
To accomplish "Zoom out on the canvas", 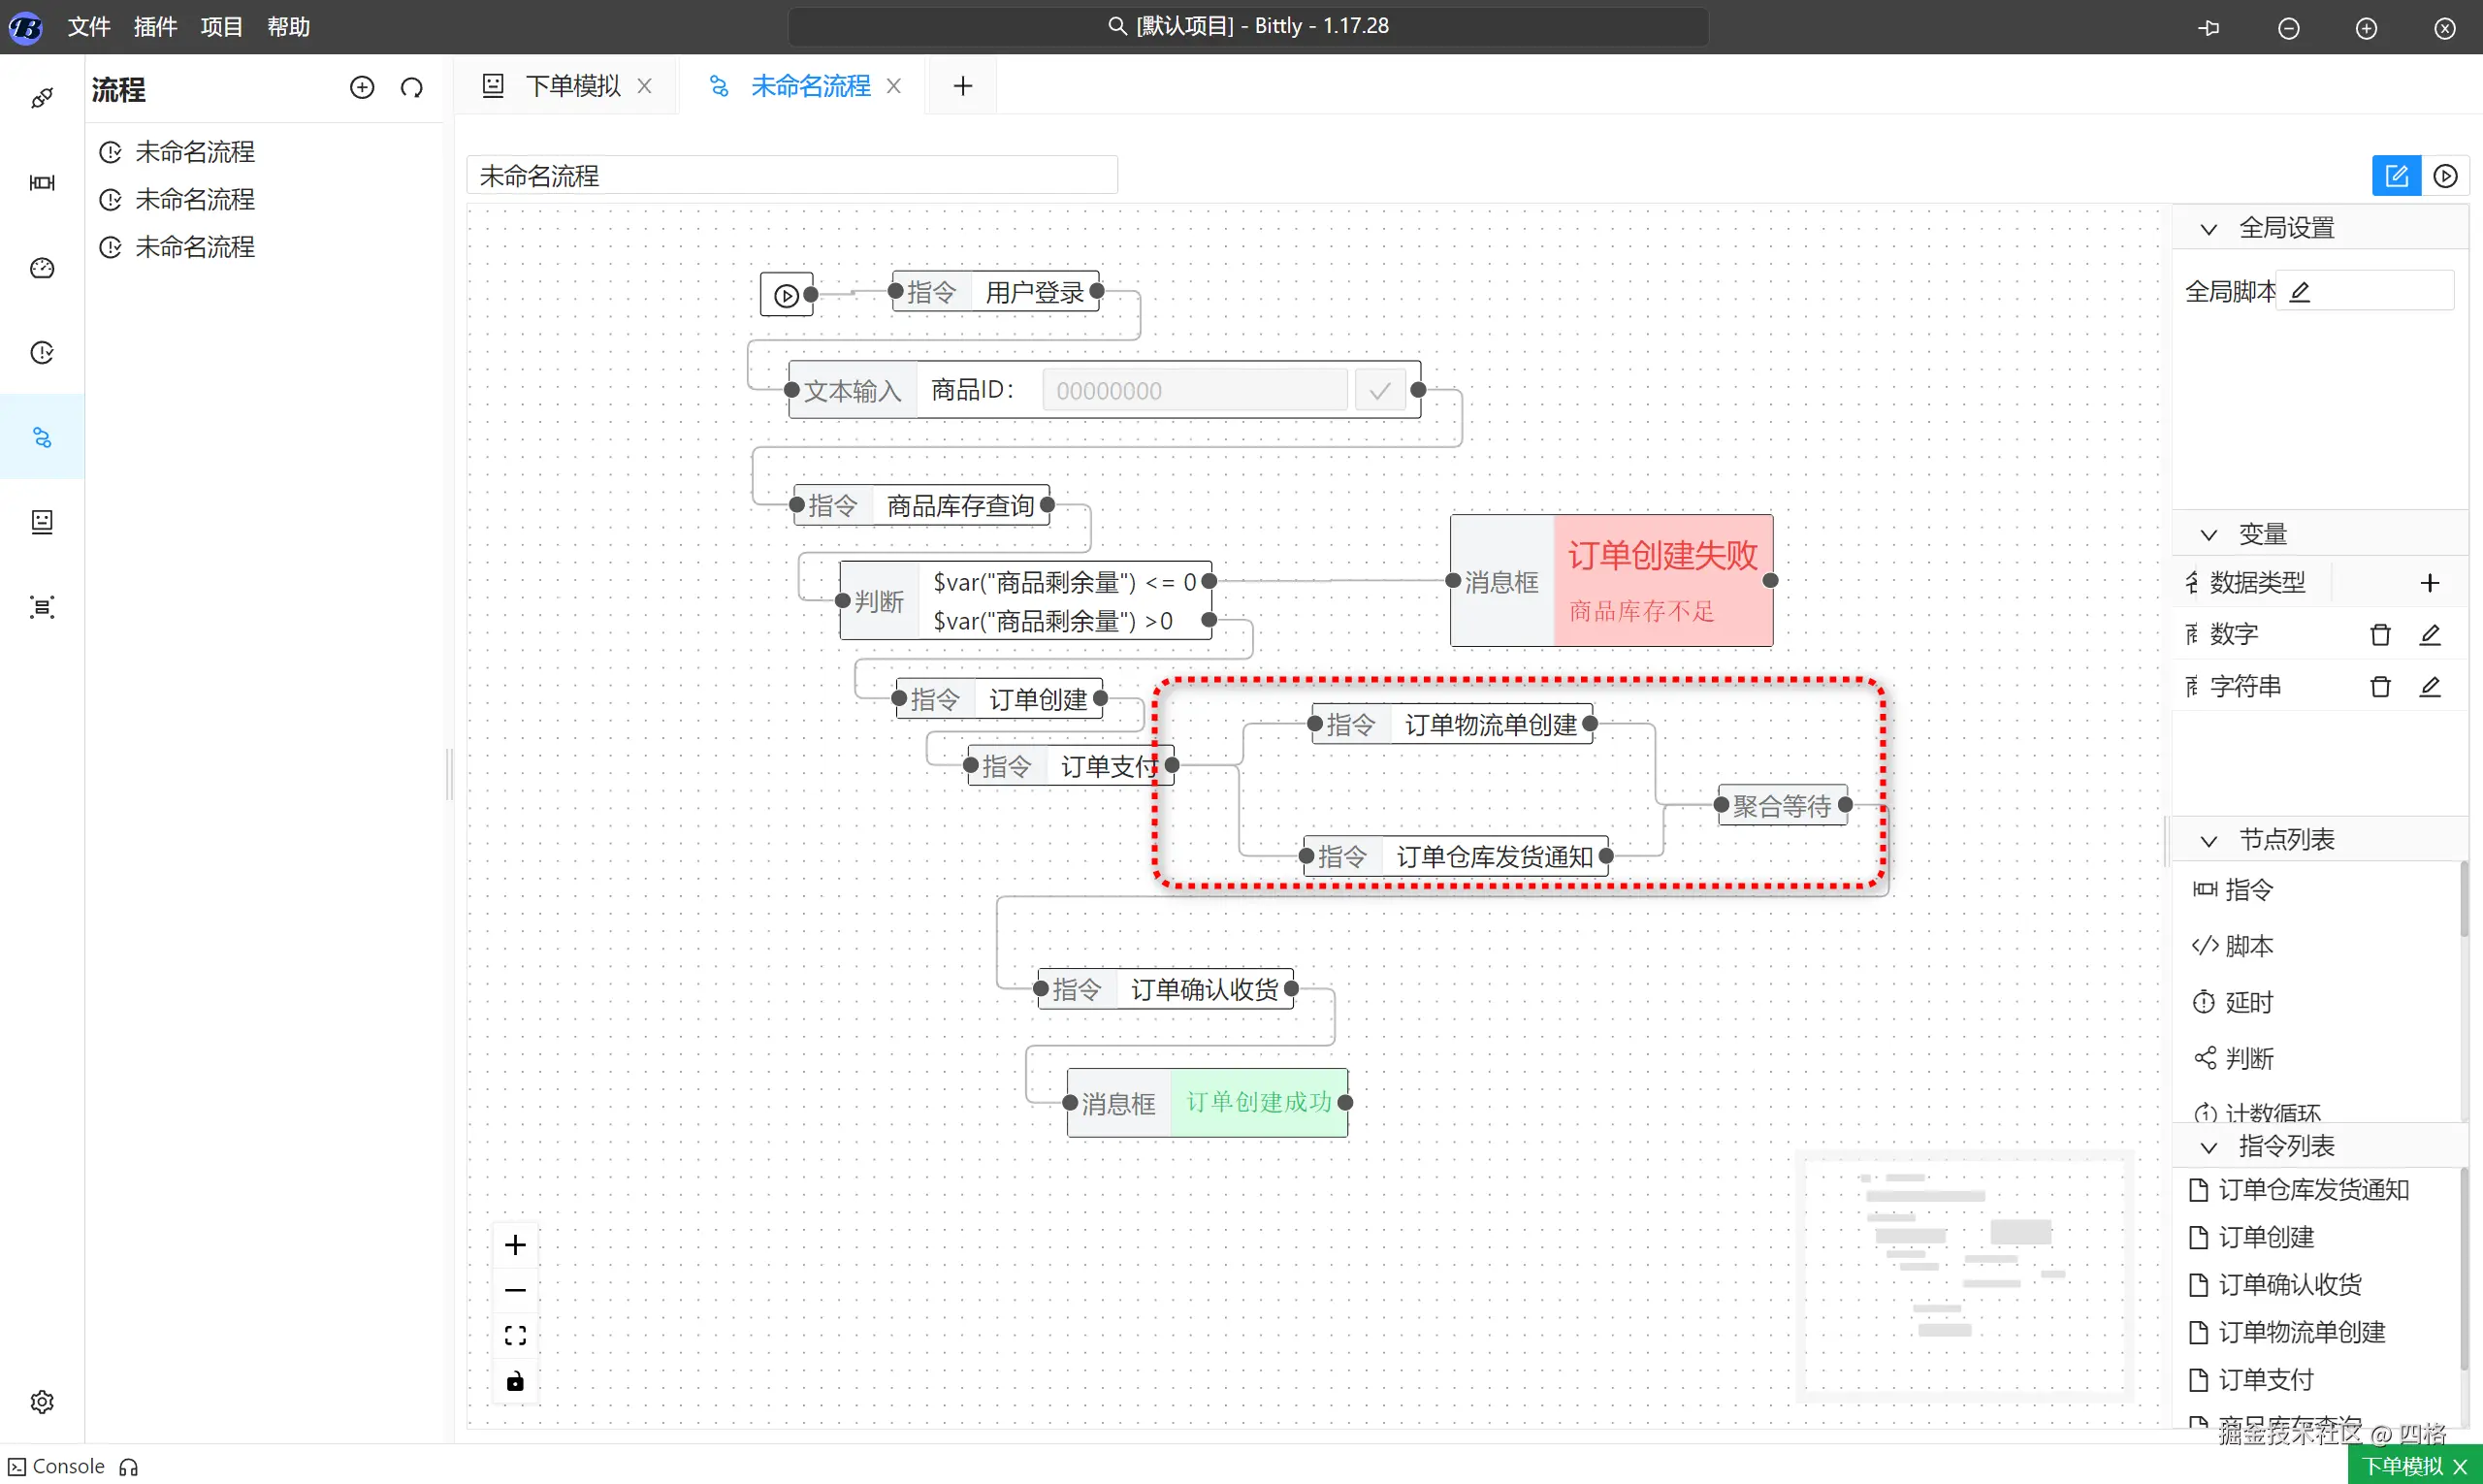I will [x=515, y=1290].
